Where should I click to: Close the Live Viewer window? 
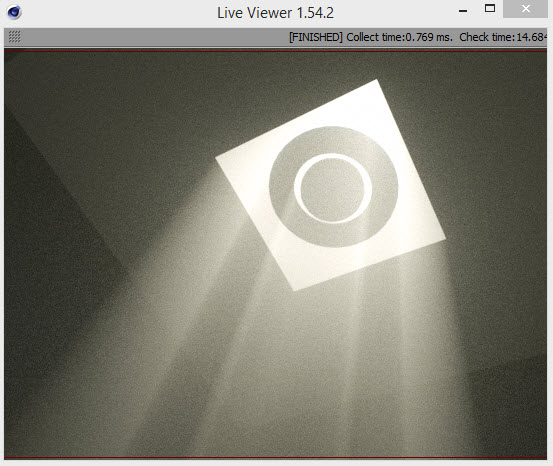pos(525,9)
